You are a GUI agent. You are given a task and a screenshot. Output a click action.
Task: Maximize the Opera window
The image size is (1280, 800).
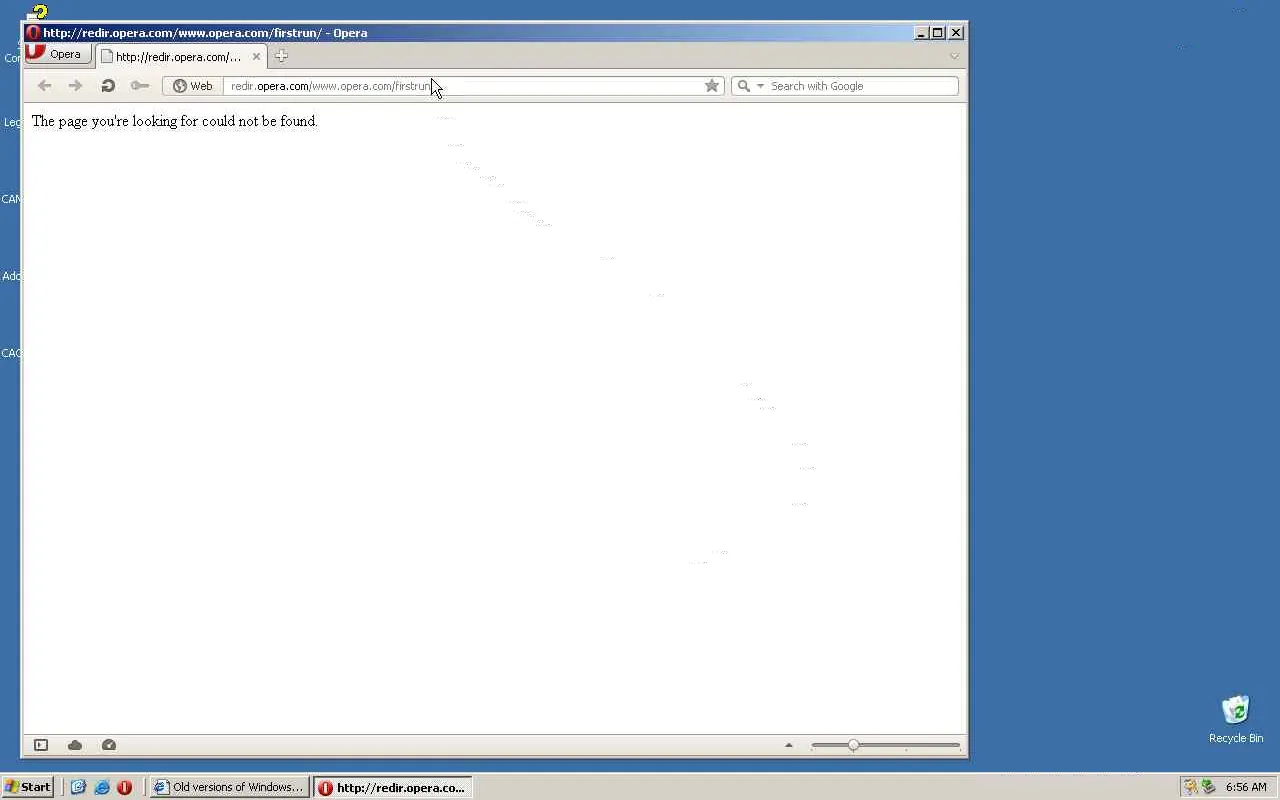coord(938,33)
